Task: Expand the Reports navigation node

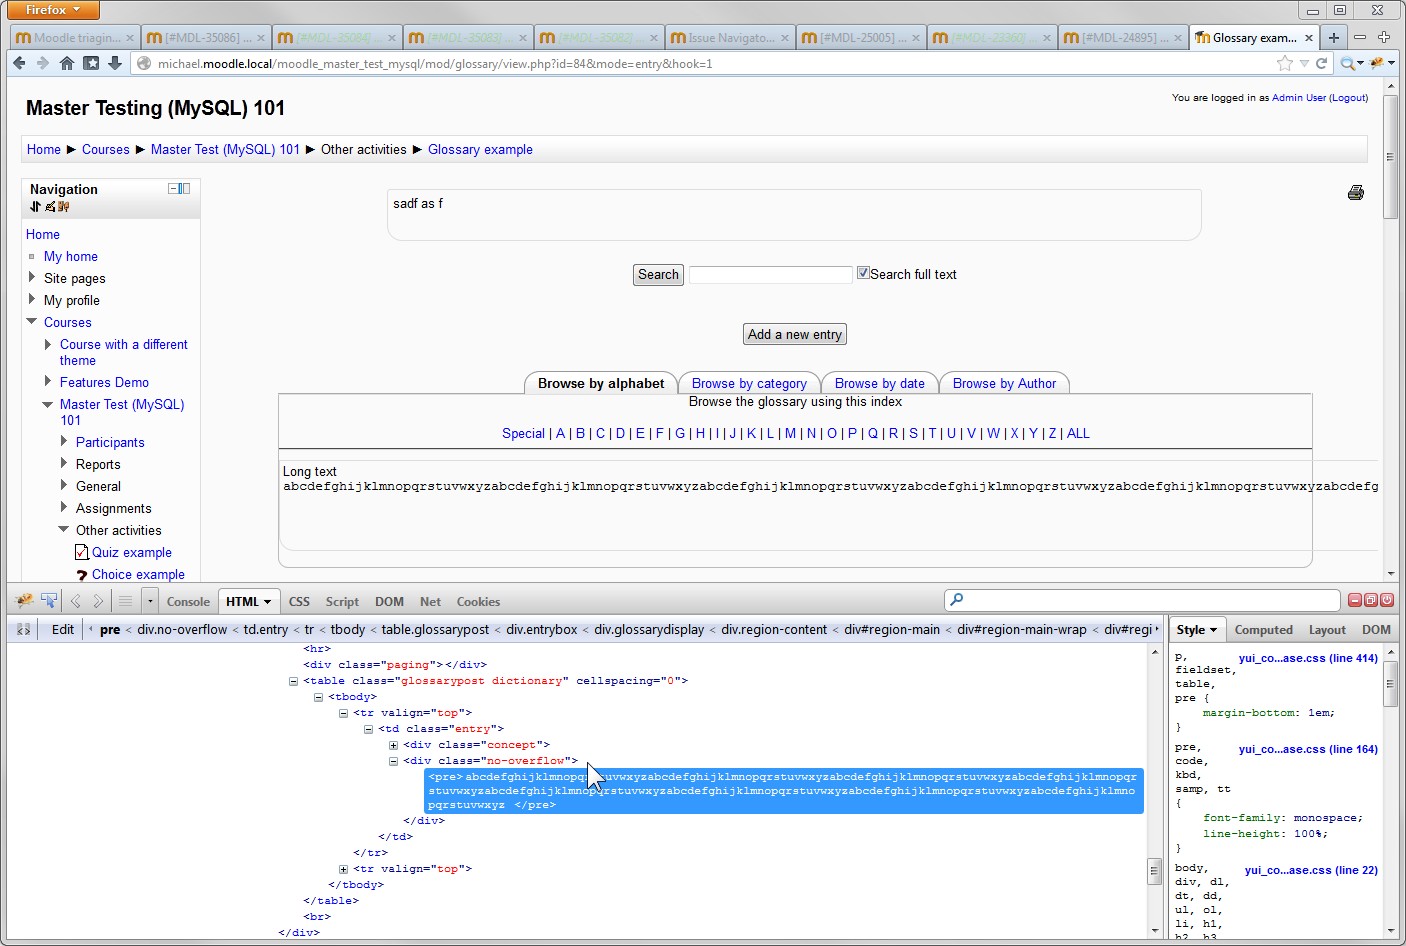Action: point(64,463)
